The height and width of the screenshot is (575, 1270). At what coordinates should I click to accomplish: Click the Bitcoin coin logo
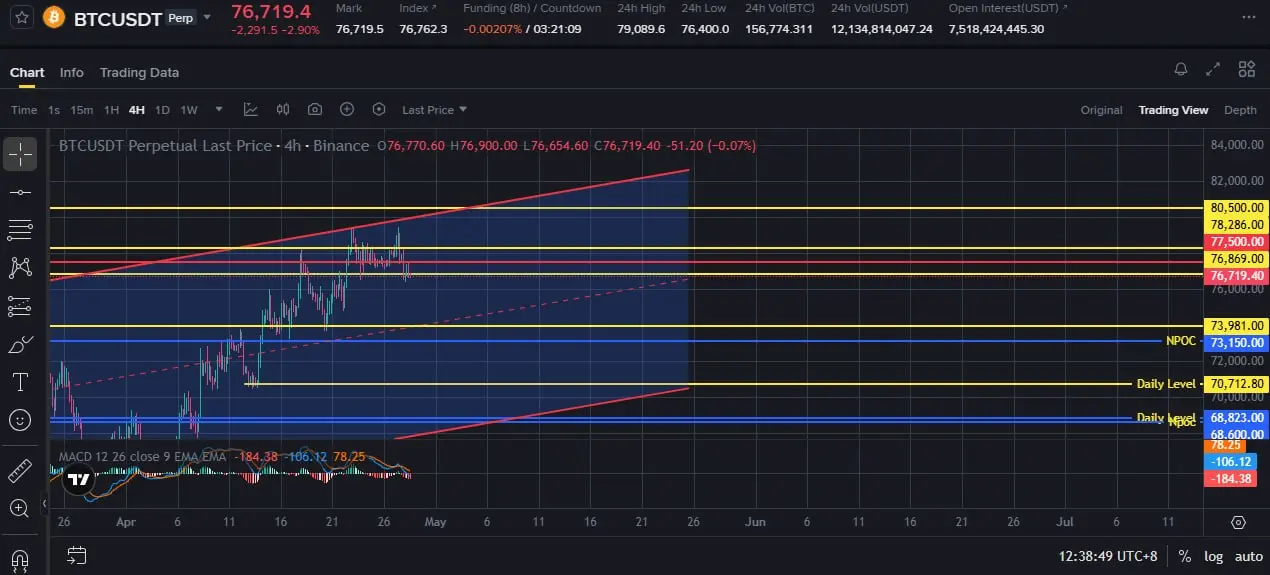click(x=54, y=18)
